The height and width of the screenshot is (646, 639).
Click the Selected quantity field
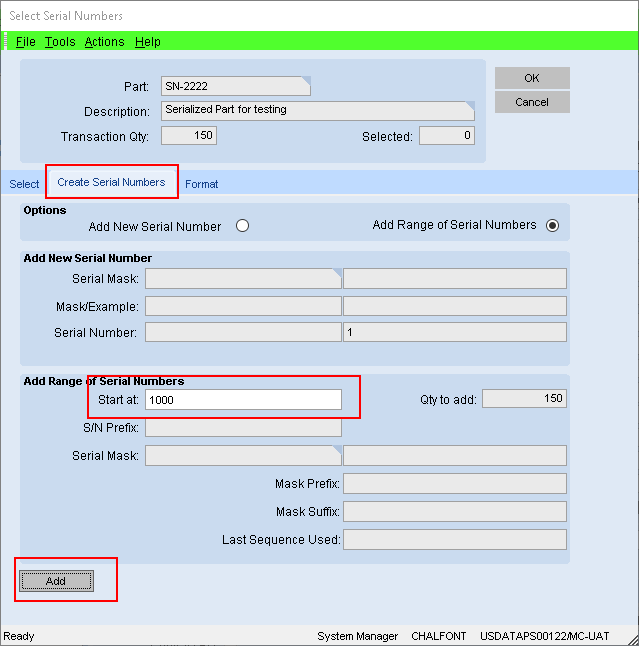[x=447, y=136]
